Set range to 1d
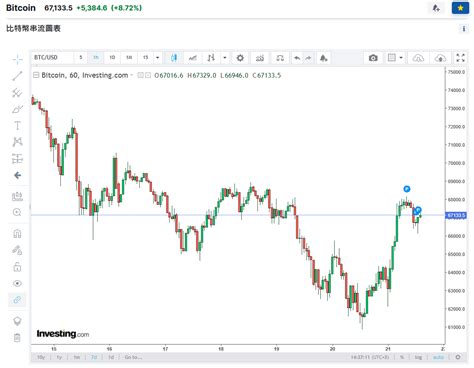This screenshot has height=368, width=474. tap(111, 357)
